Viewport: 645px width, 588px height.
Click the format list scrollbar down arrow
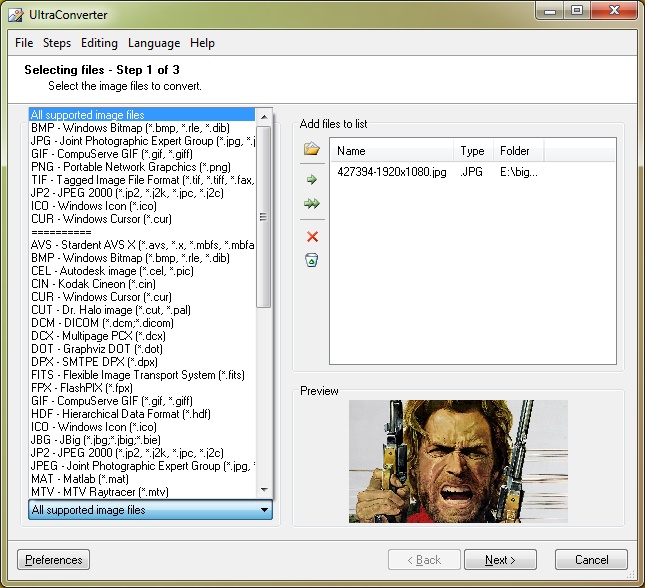coord(265,490)
